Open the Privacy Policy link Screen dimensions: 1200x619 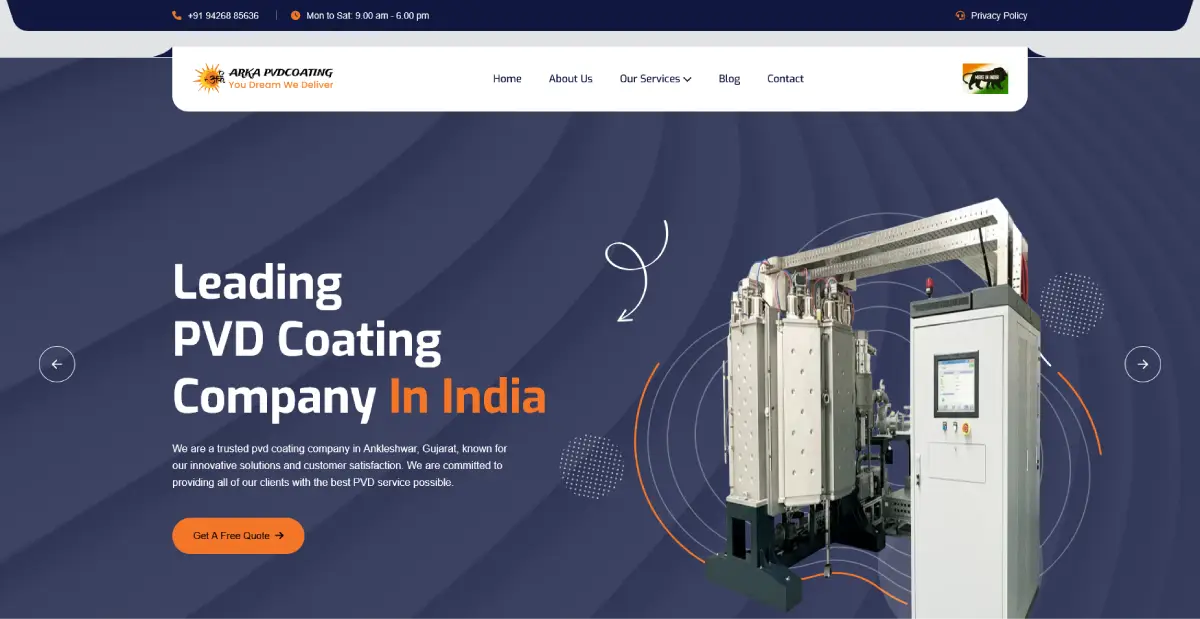click(998, 16)
